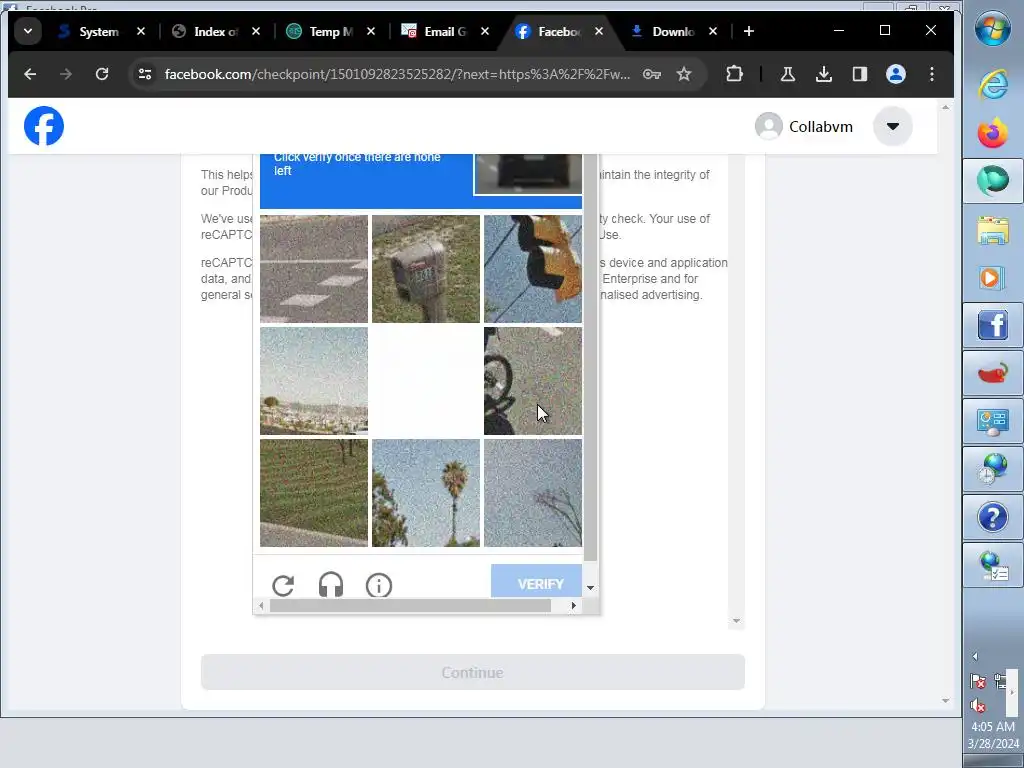Image resolution: width=1024 pixels, height=768 pixels.
Task: Select the green field tile
Action: [x=313, y=492]
